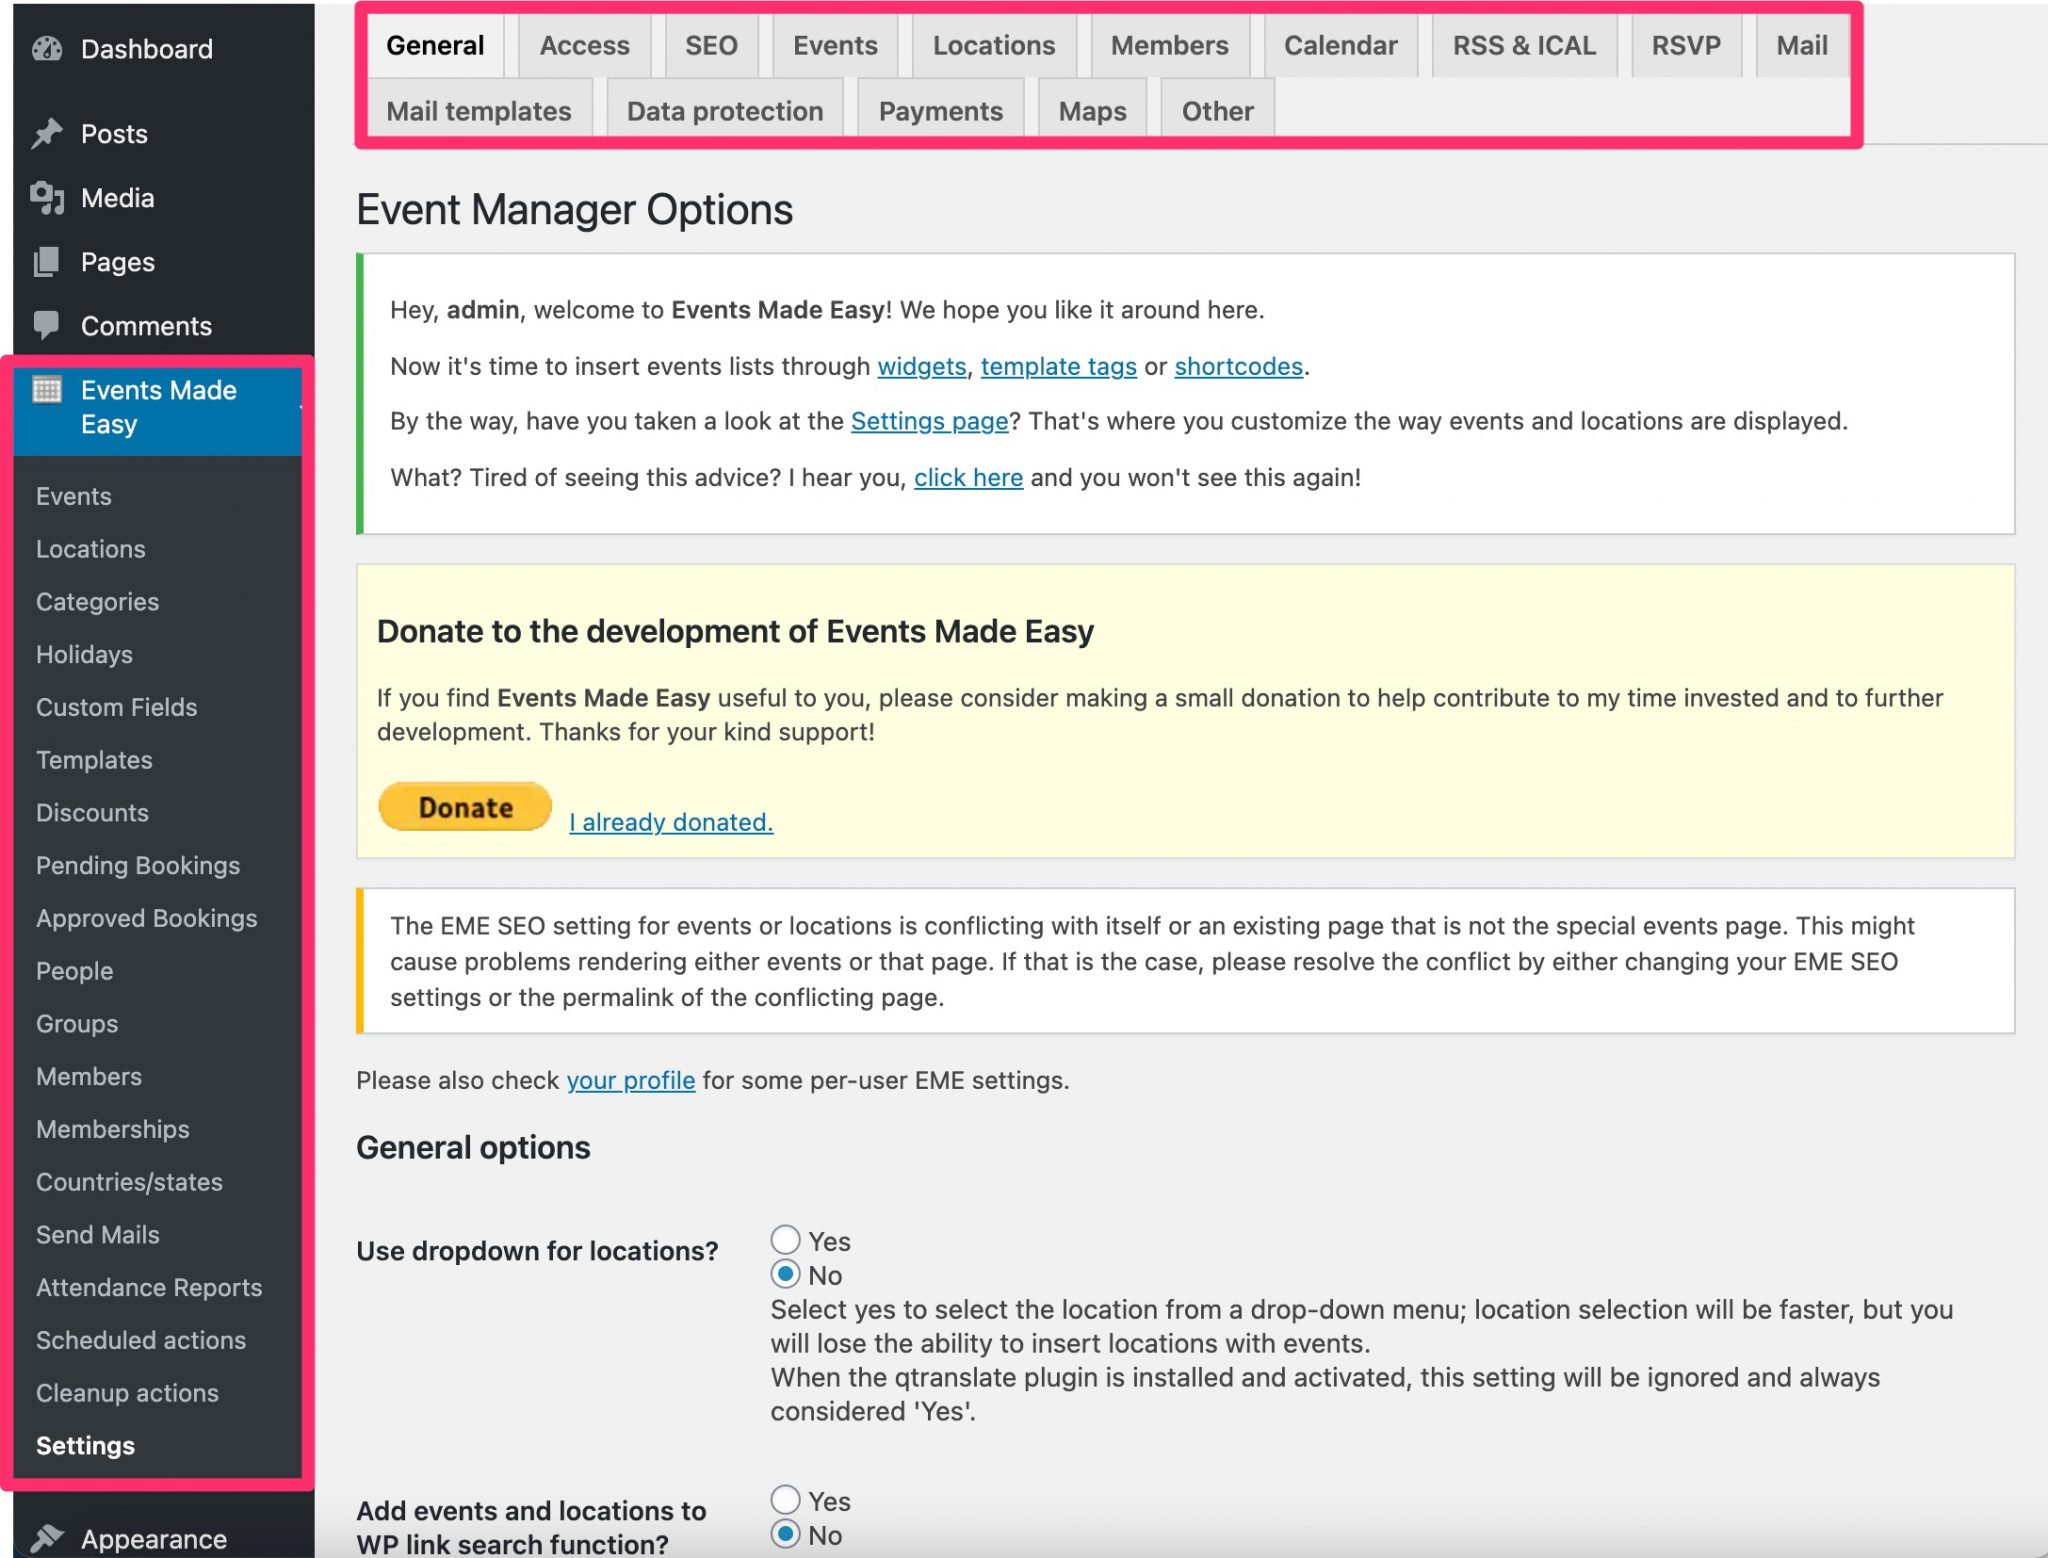Viewport: 2048px width, 1558px height.
Task: Click the Events Made Easy calendar icon
Action: click(47, 390)
